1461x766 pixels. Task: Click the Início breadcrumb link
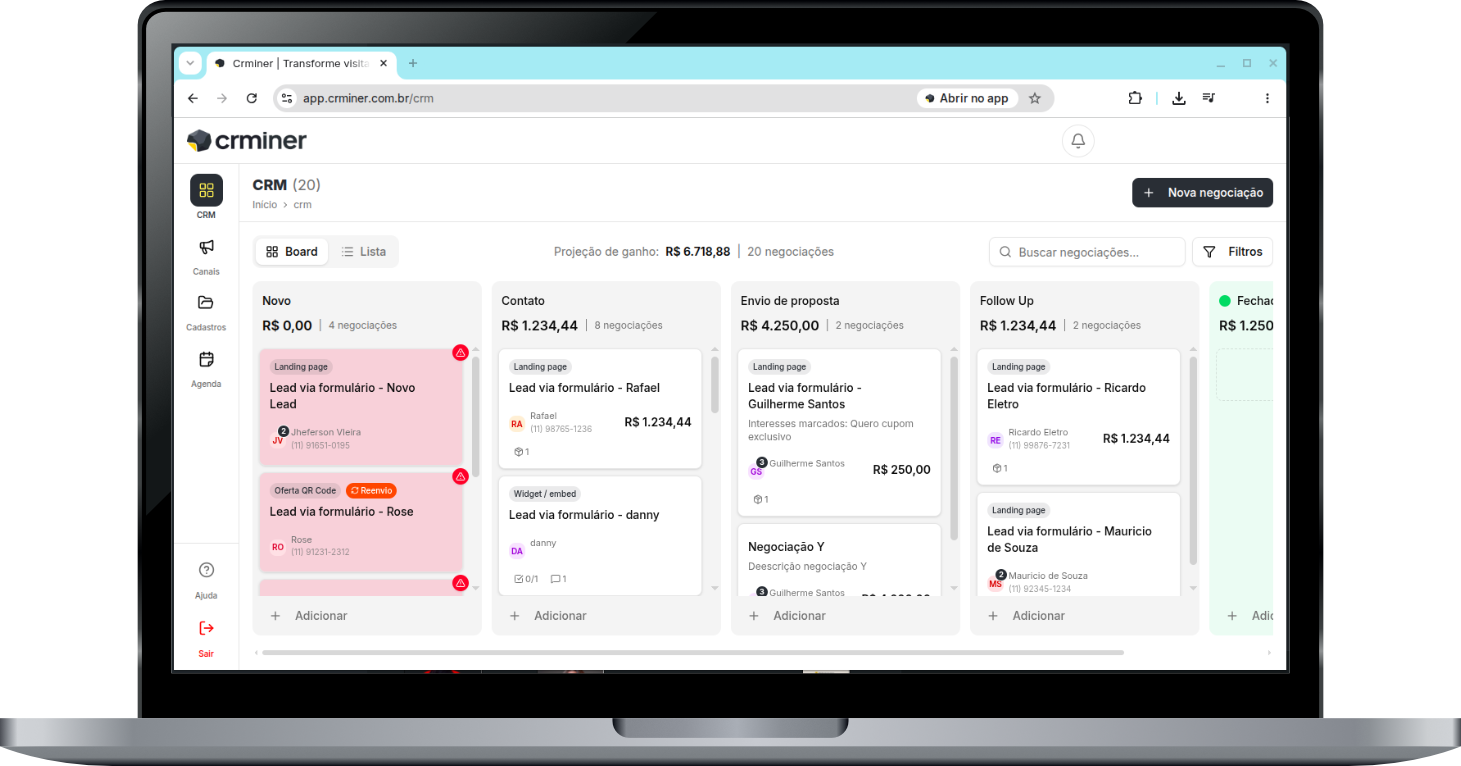coord(265,205)
